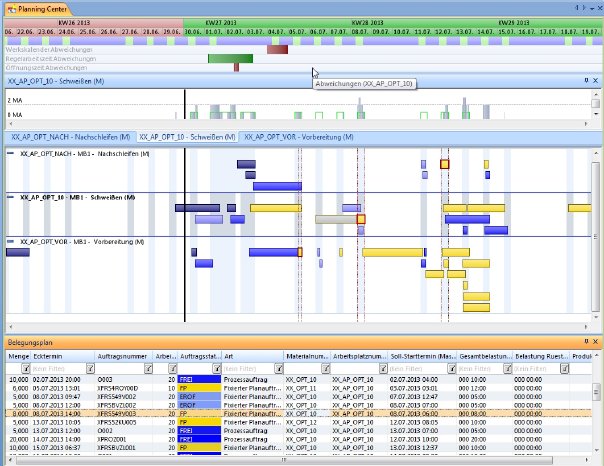Open the Gesamtbelastun... column filter icon
This screenshot has height=466, width=604.
coord(507,369)
